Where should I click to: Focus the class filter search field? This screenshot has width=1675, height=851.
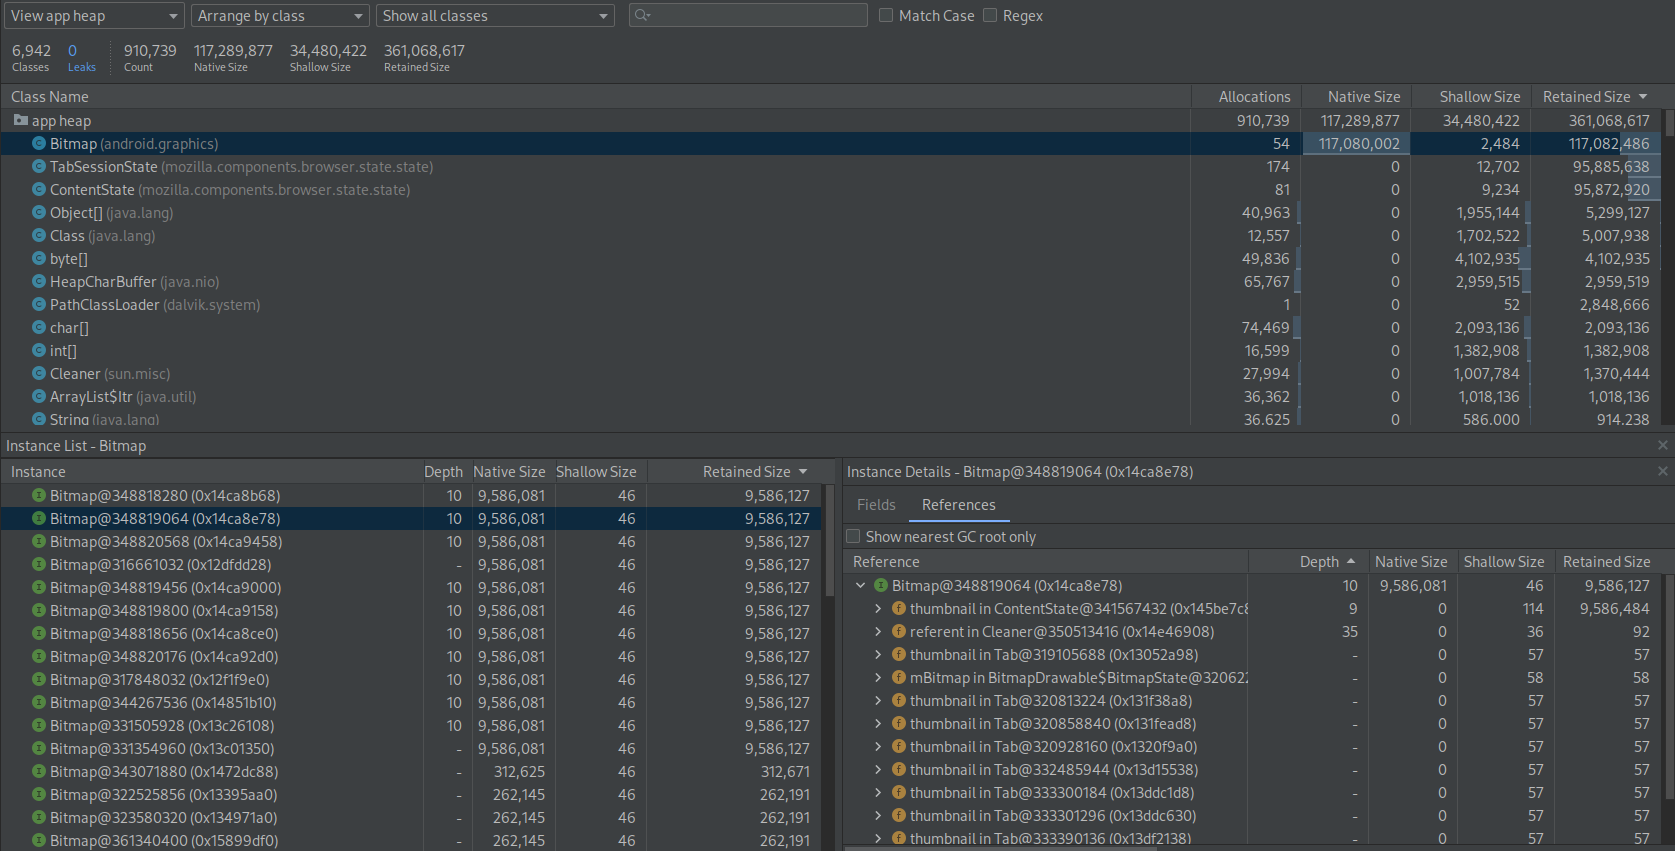pyautogui.click(x=748, y=15)
